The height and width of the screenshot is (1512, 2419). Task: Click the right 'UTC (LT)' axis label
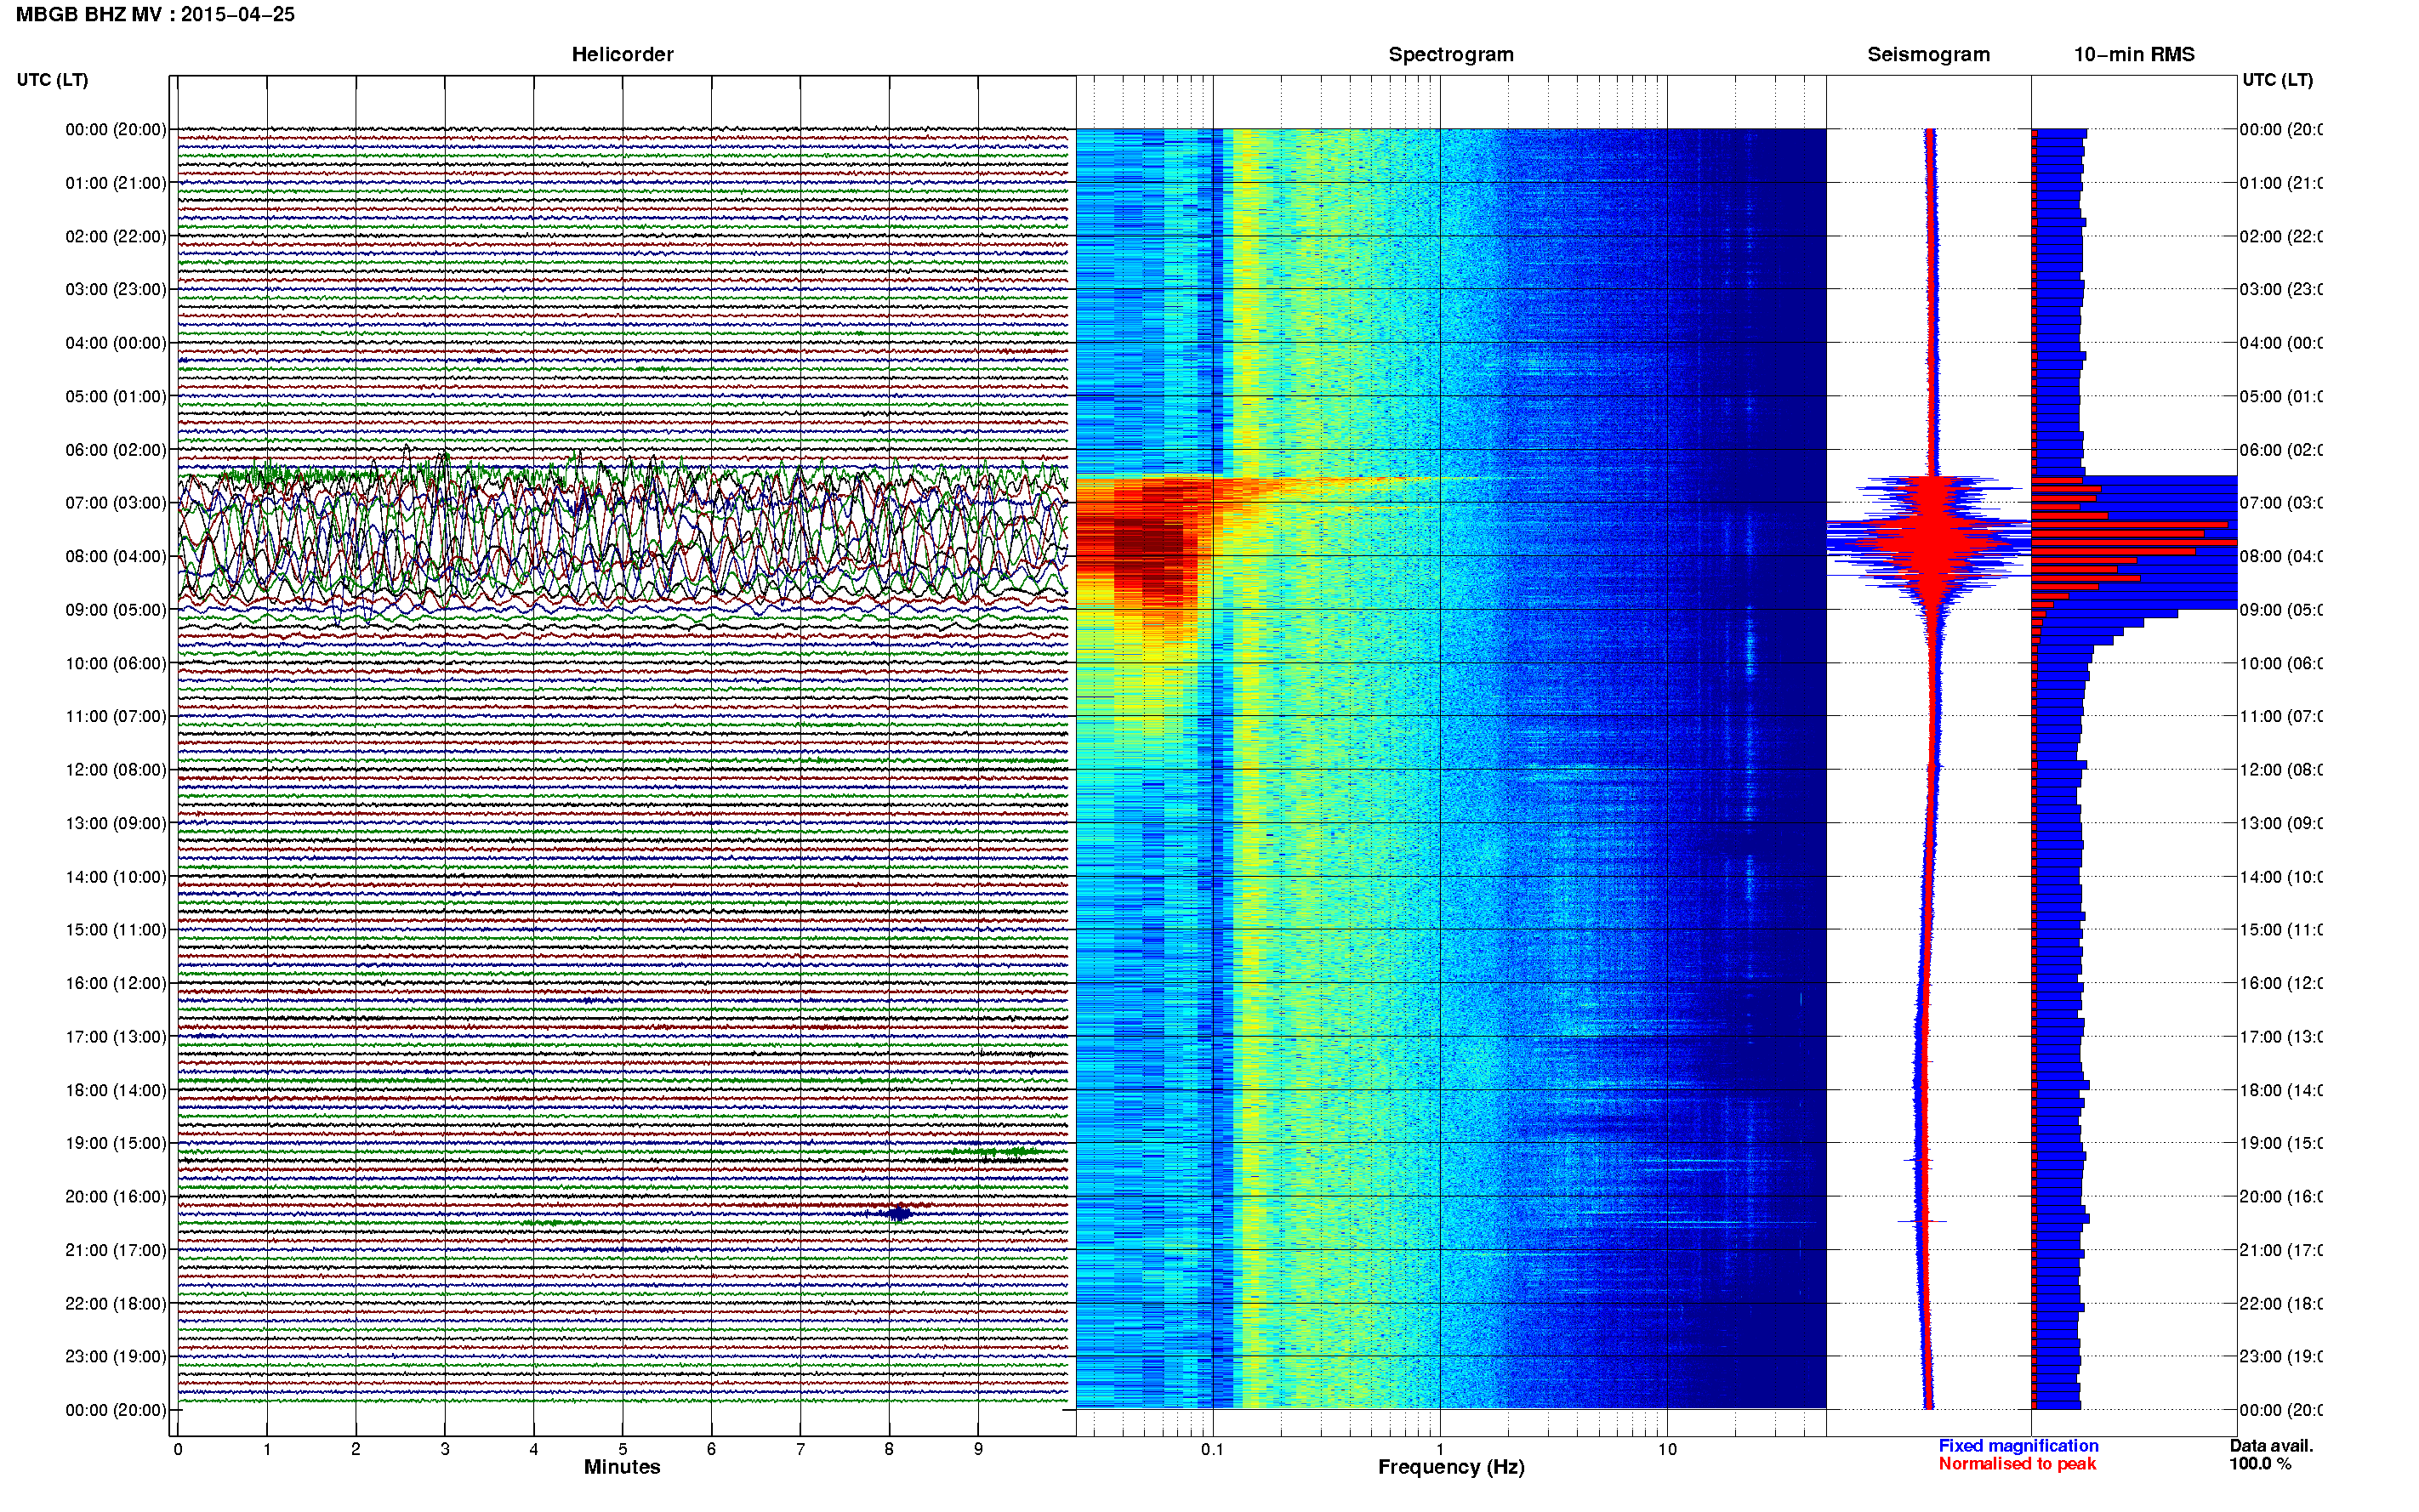[2277, 80]
